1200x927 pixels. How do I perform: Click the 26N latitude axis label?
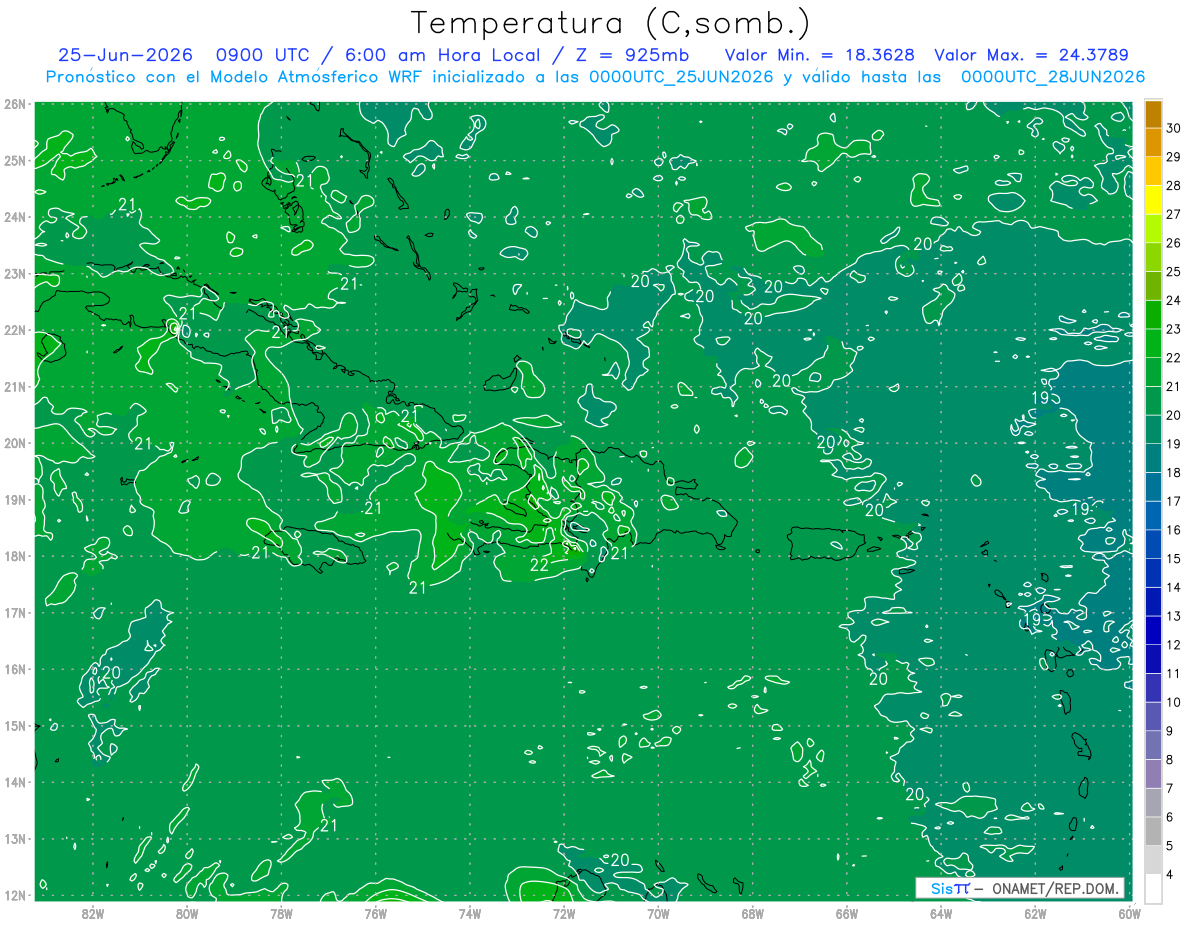[14, 104]
